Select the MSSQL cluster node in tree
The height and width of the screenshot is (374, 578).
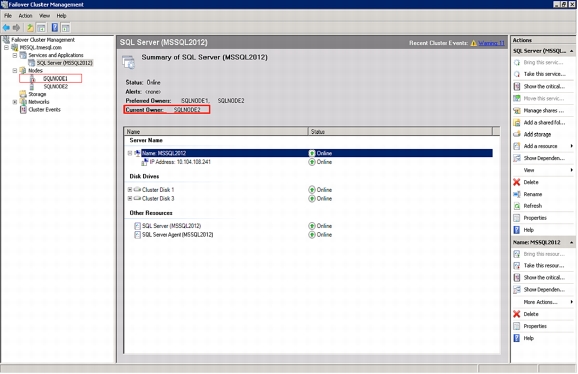[41, 47]
